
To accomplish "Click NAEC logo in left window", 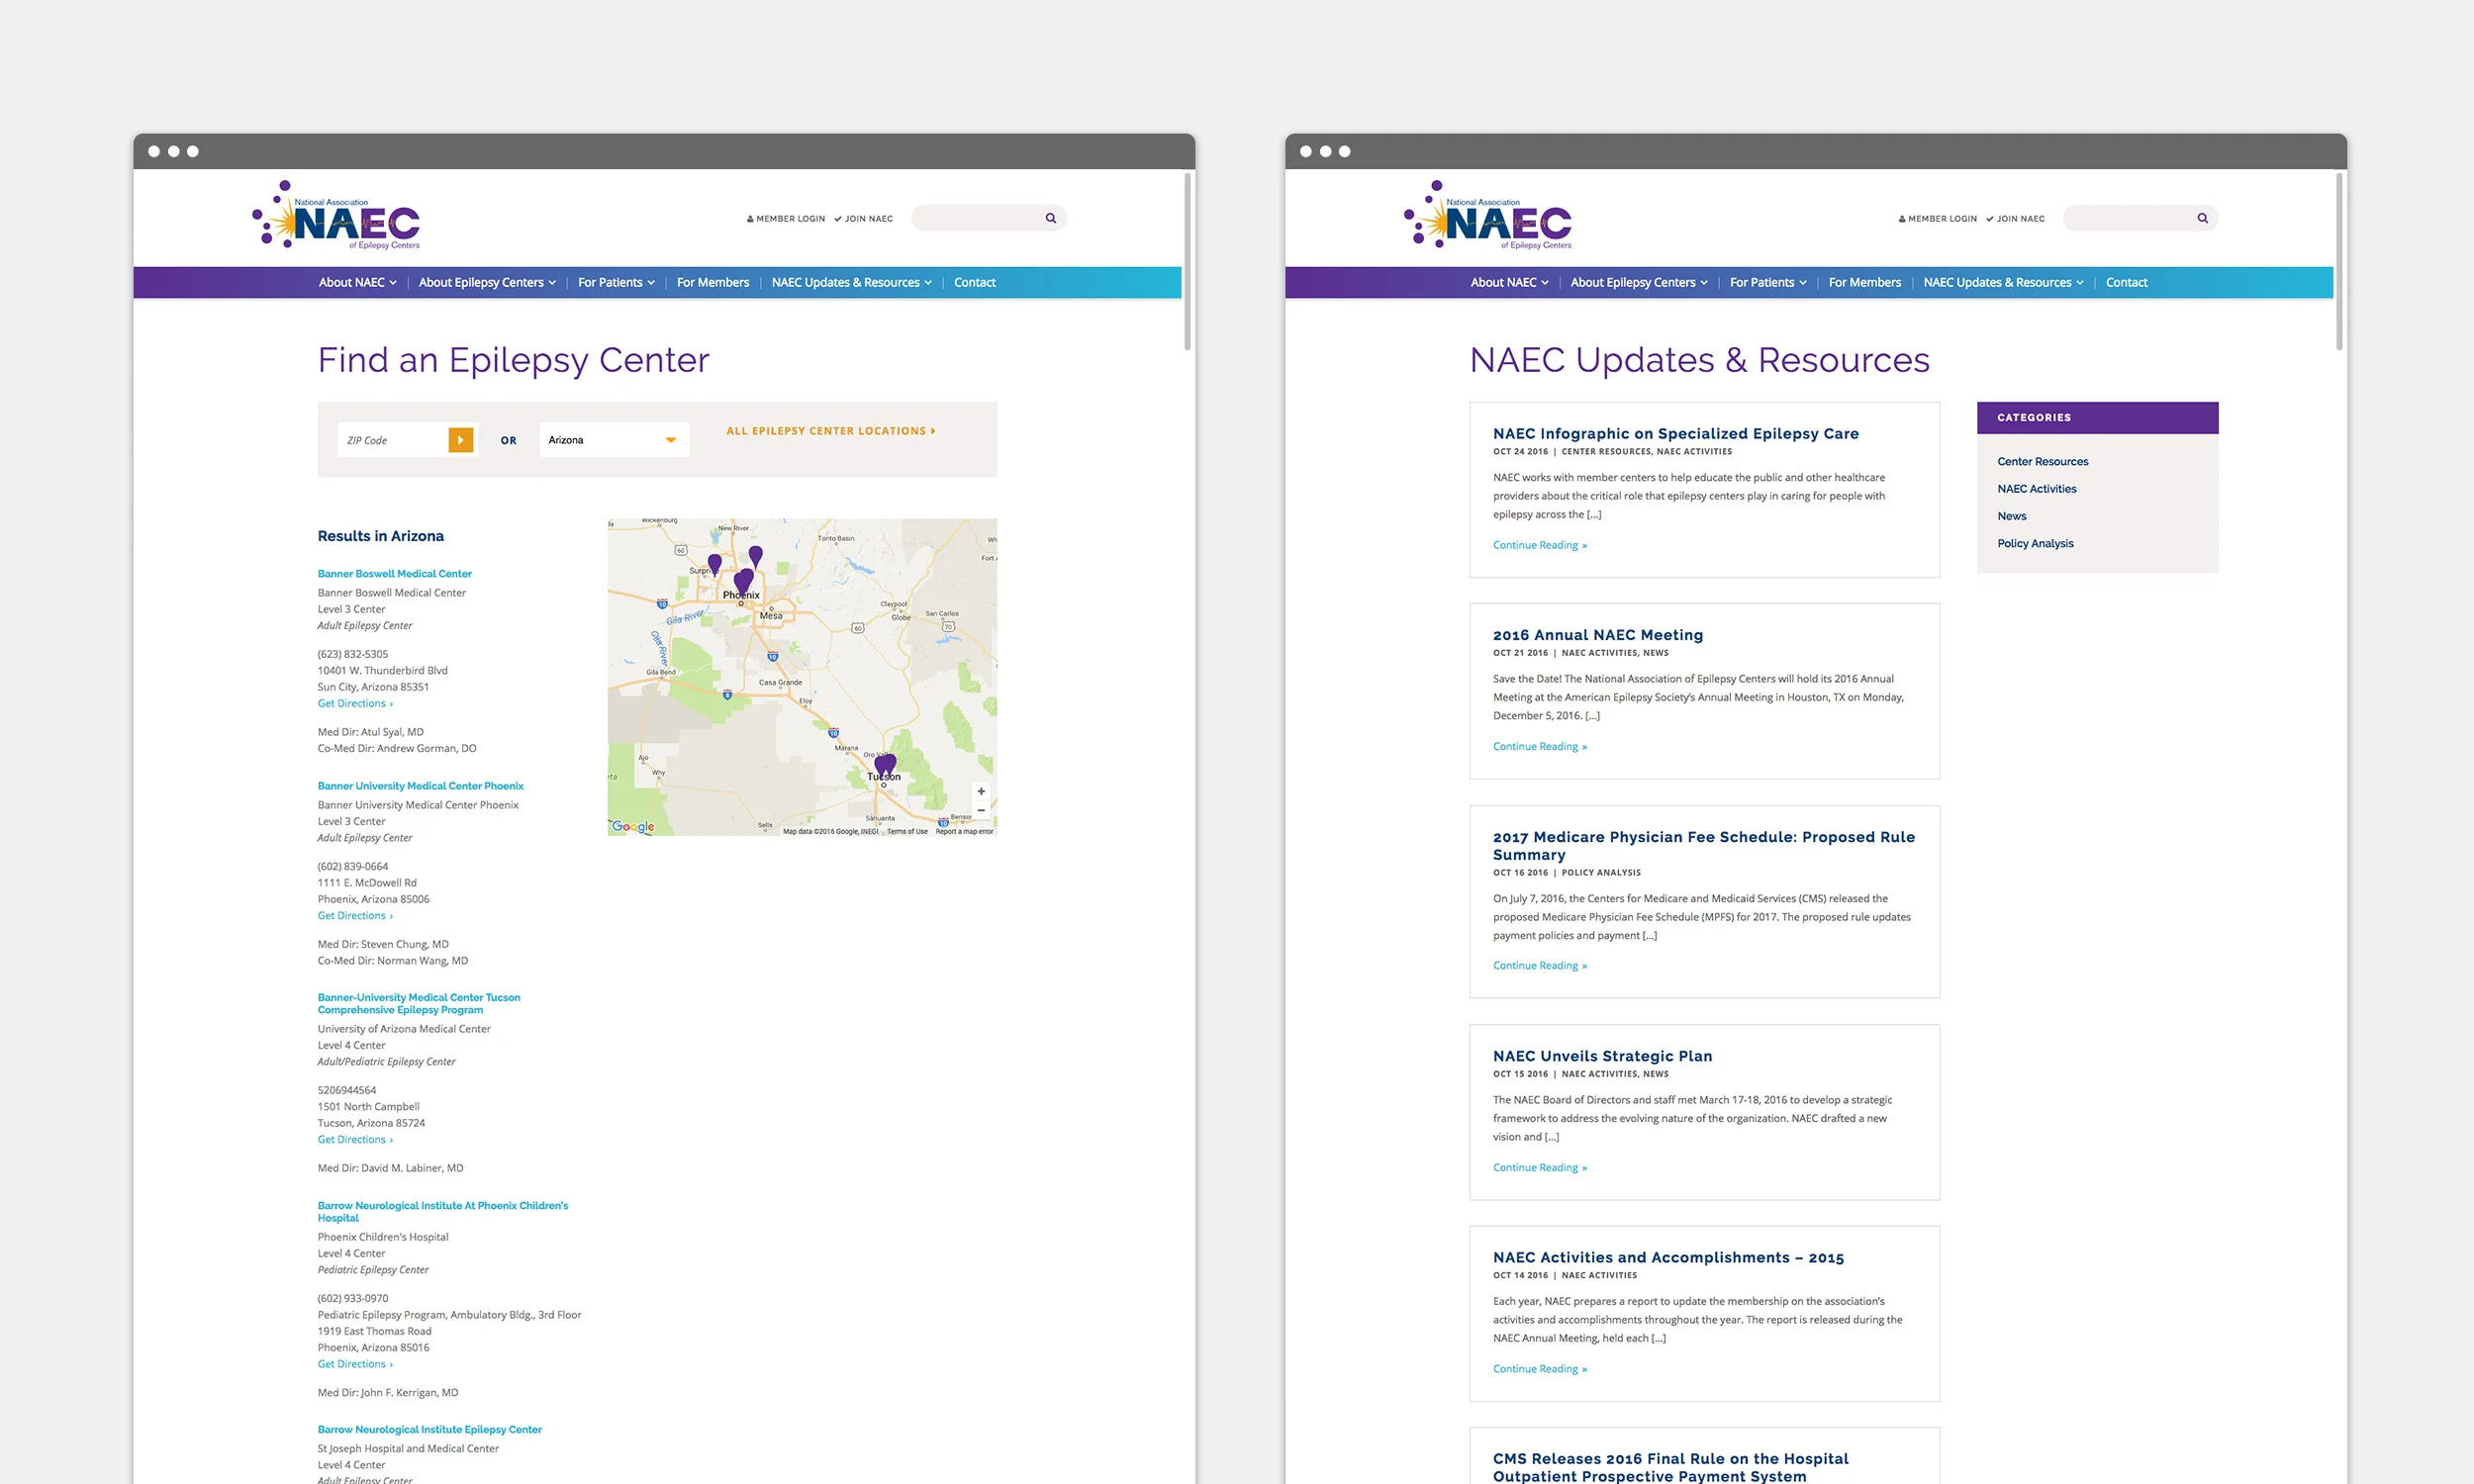I will tap(336, 215).
